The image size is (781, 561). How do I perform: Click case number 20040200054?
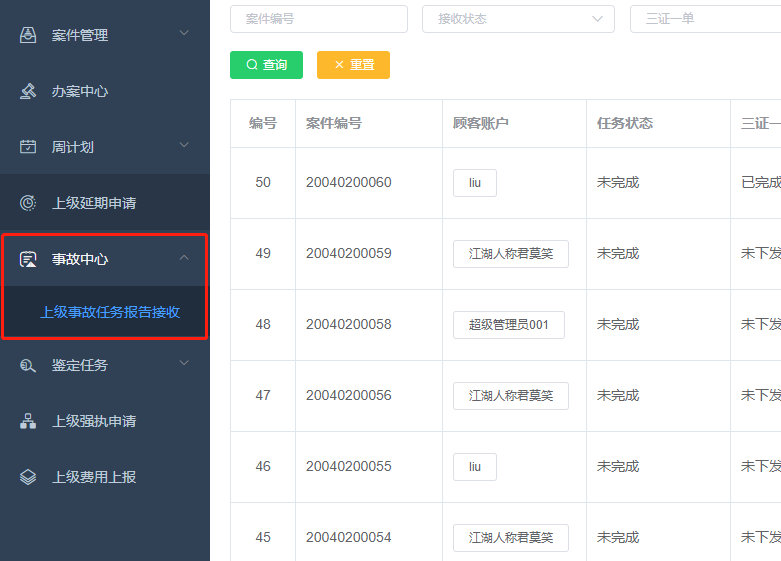pos(349,538)
